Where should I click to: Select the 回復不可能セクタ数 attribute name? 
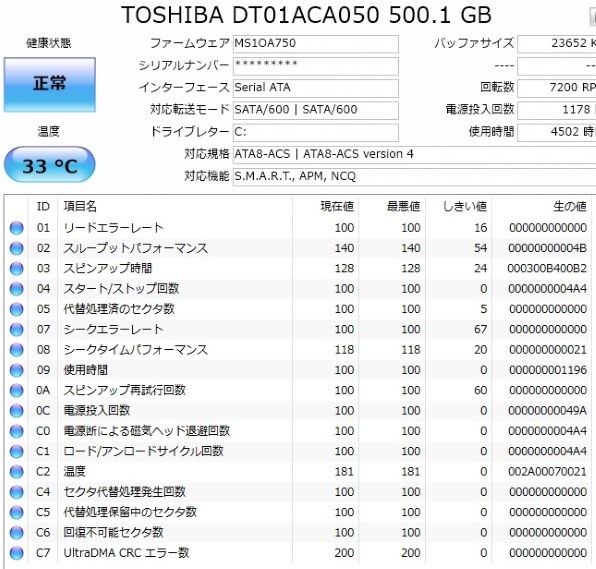[113, 533]
